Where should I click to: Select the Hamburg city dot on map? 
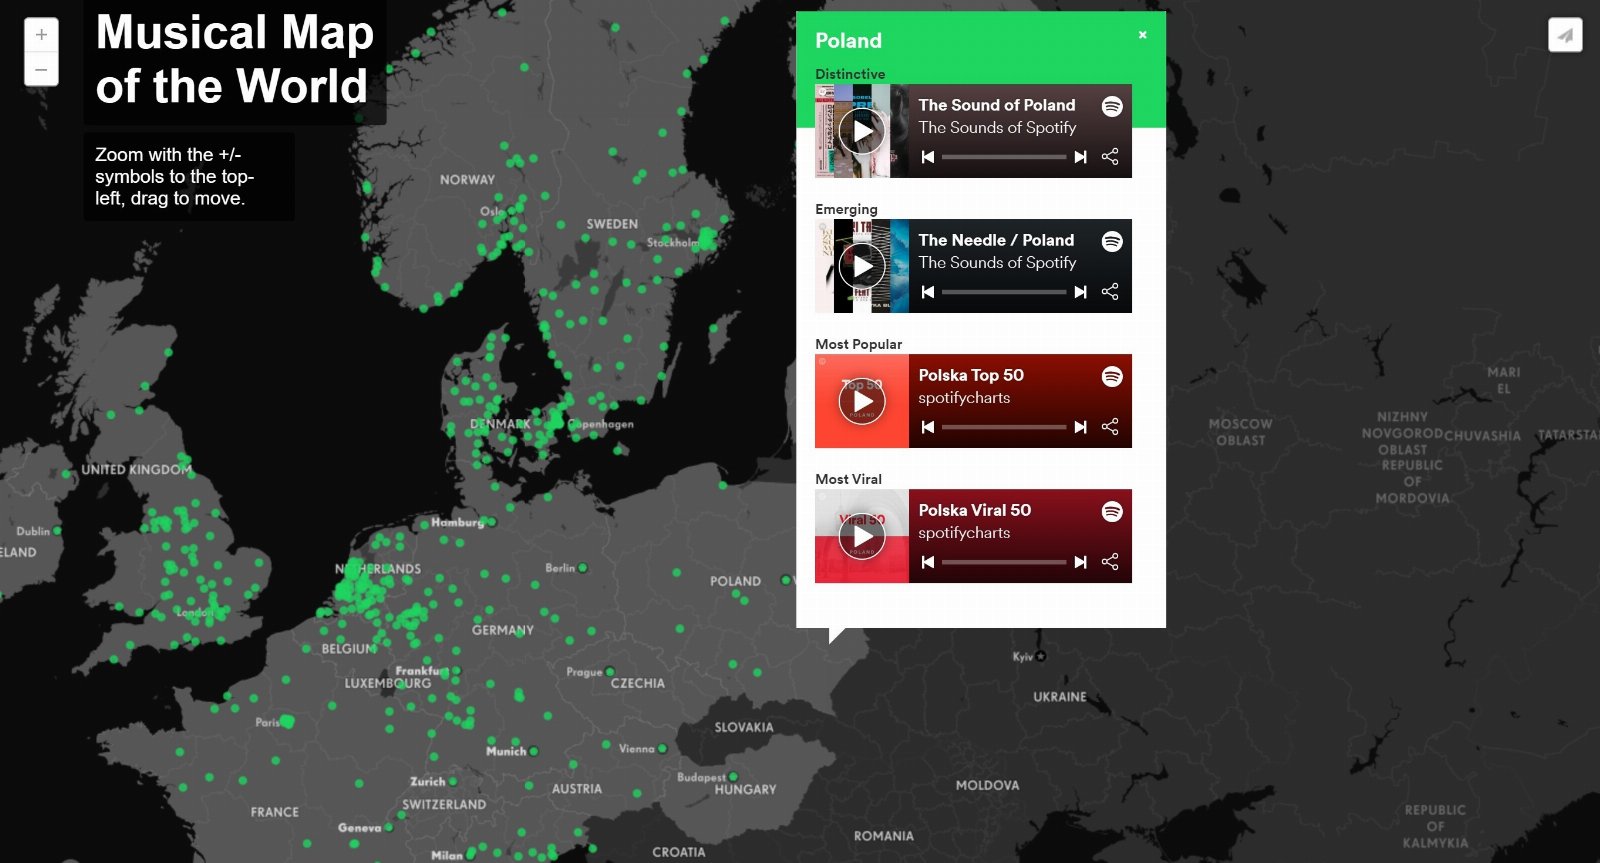491,522
